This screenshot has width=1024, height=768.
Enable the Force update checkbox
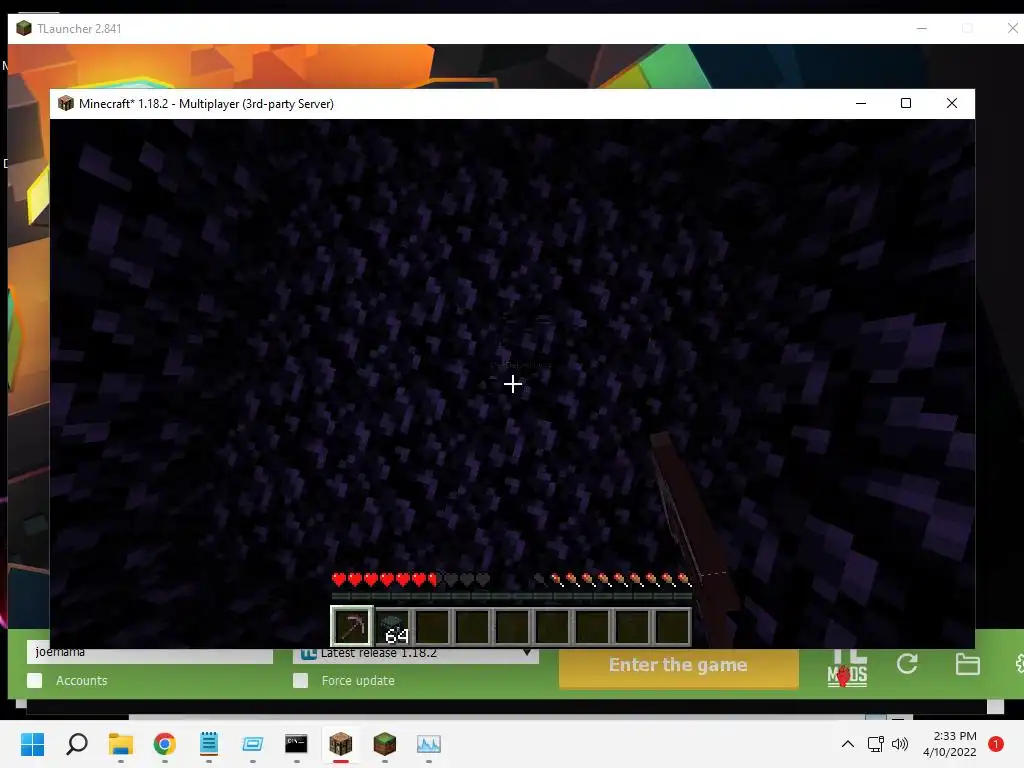pyautogui.click(x=300, y=680)
